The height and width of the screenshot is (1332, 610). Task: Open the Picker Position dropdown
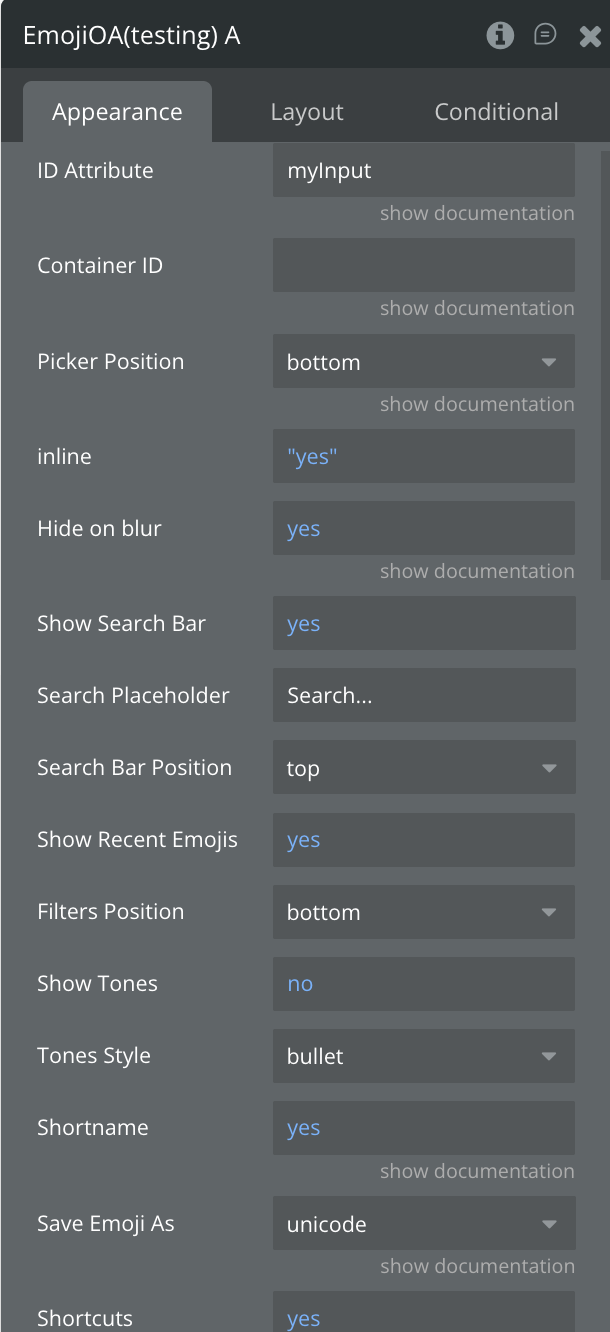pyautogui.click(x=423, y=362)
